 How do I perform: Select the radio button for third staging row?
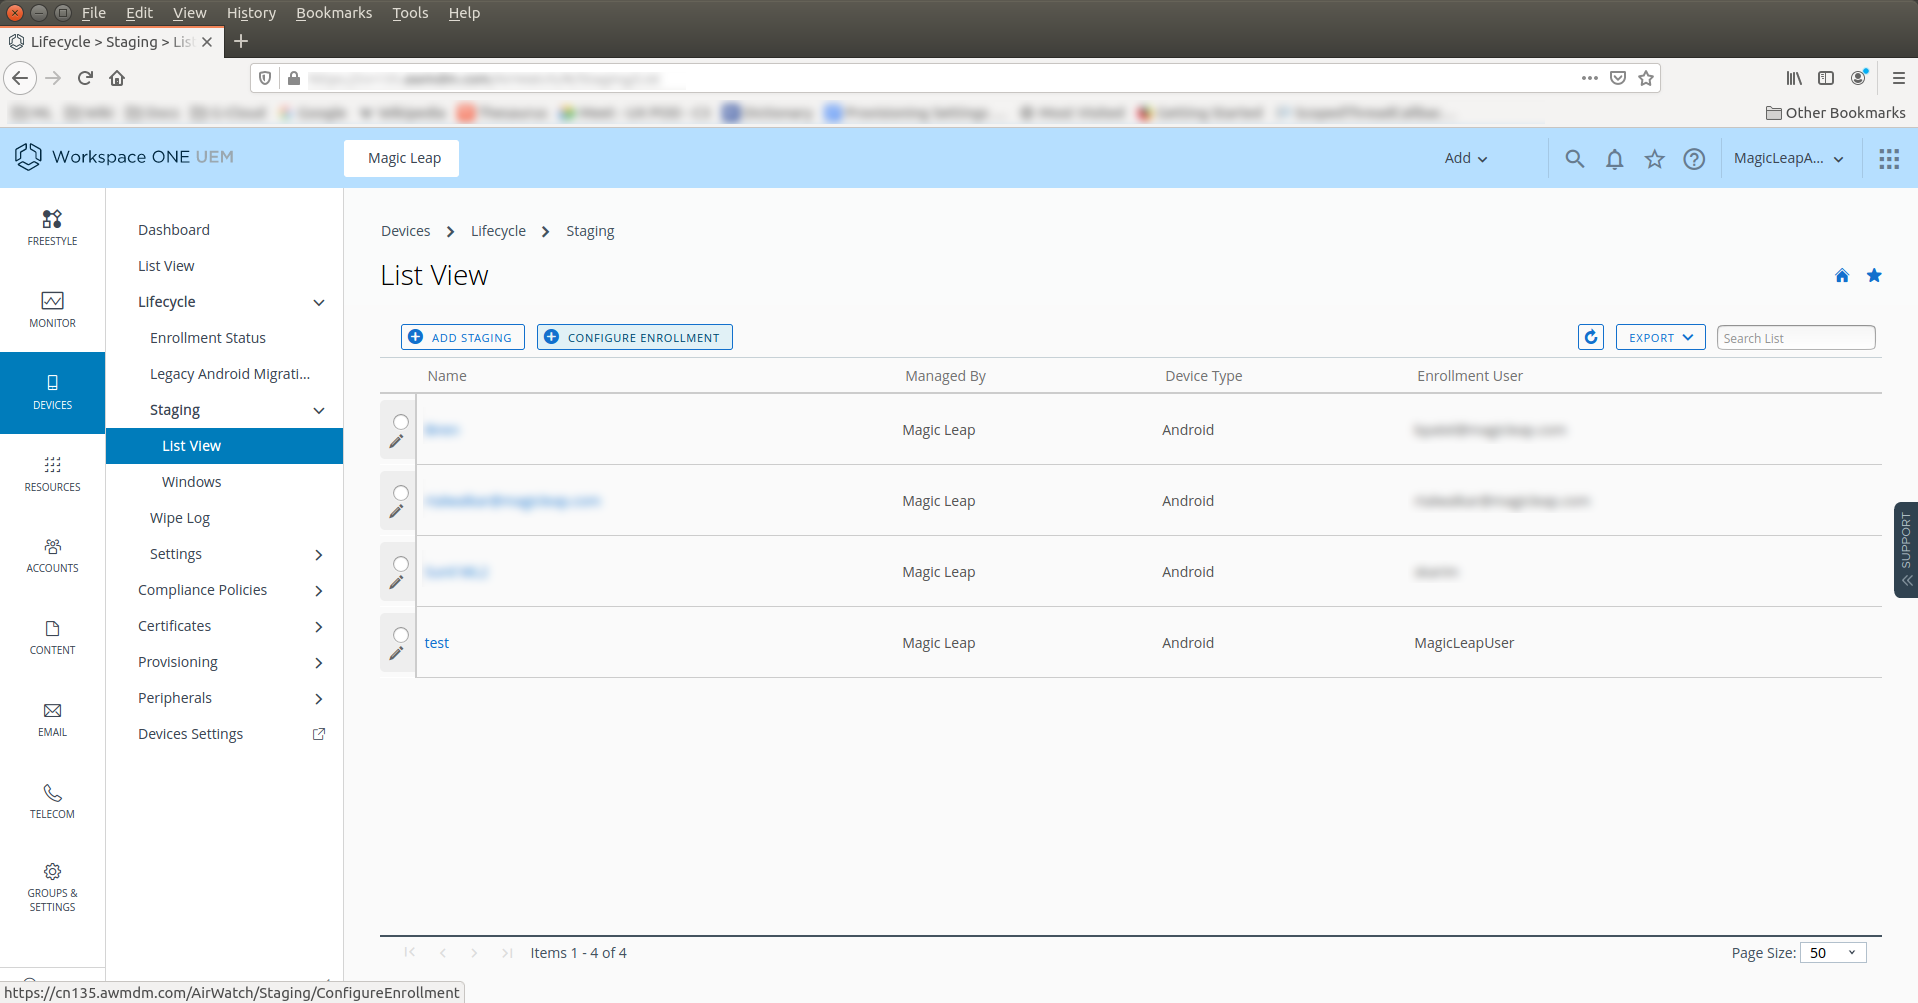click(401, 564)
